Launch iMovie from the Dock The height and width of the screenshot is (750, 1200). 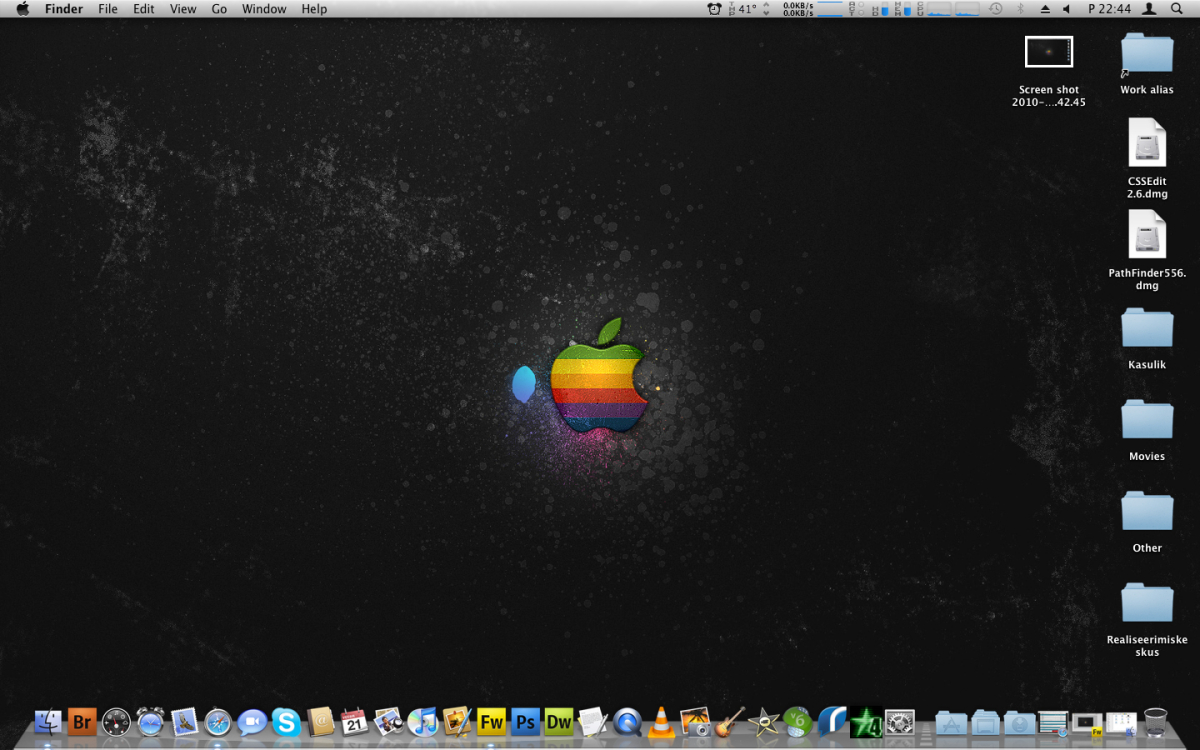tap(763, 721)
